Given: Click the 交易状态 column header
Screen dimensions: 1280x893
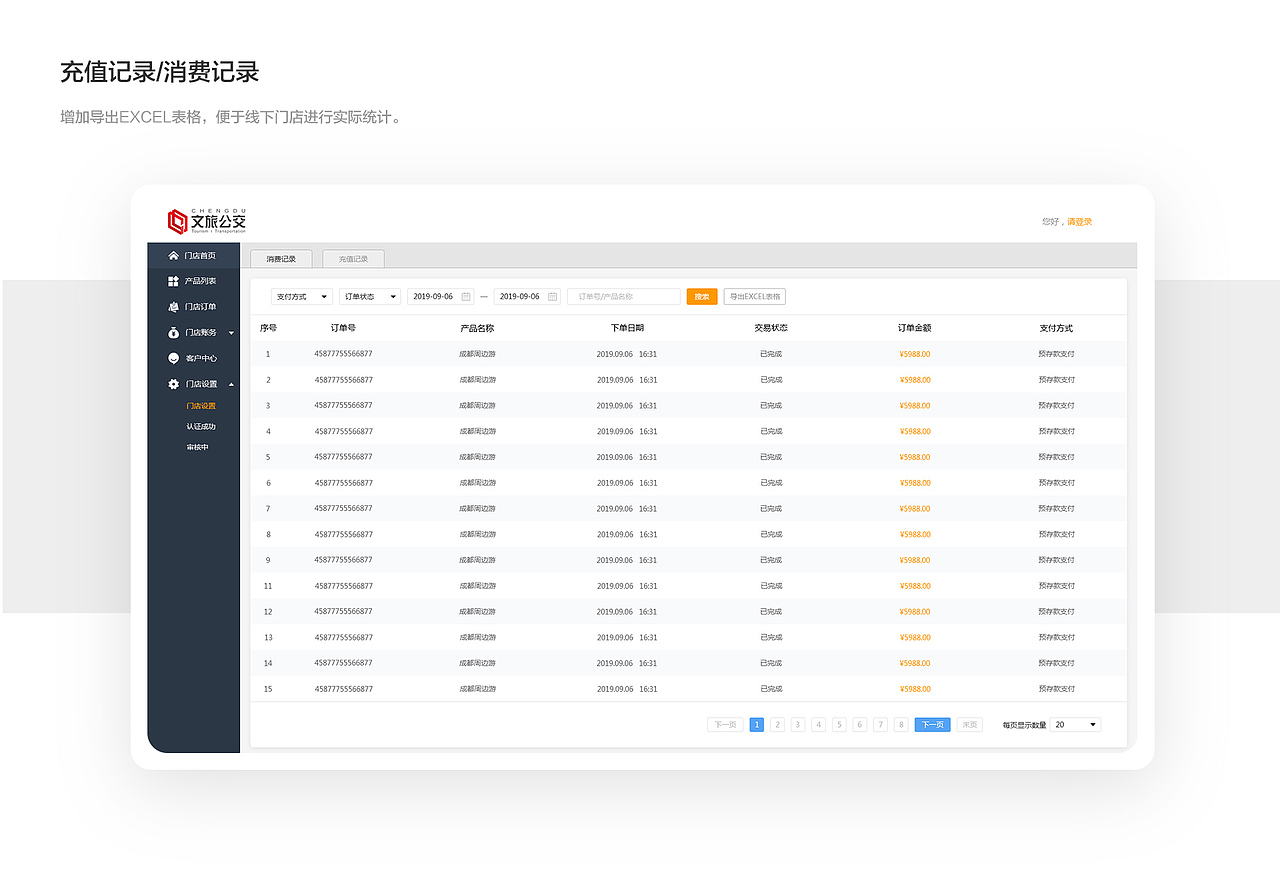Looking at the screenshot, I should [771, 328].
